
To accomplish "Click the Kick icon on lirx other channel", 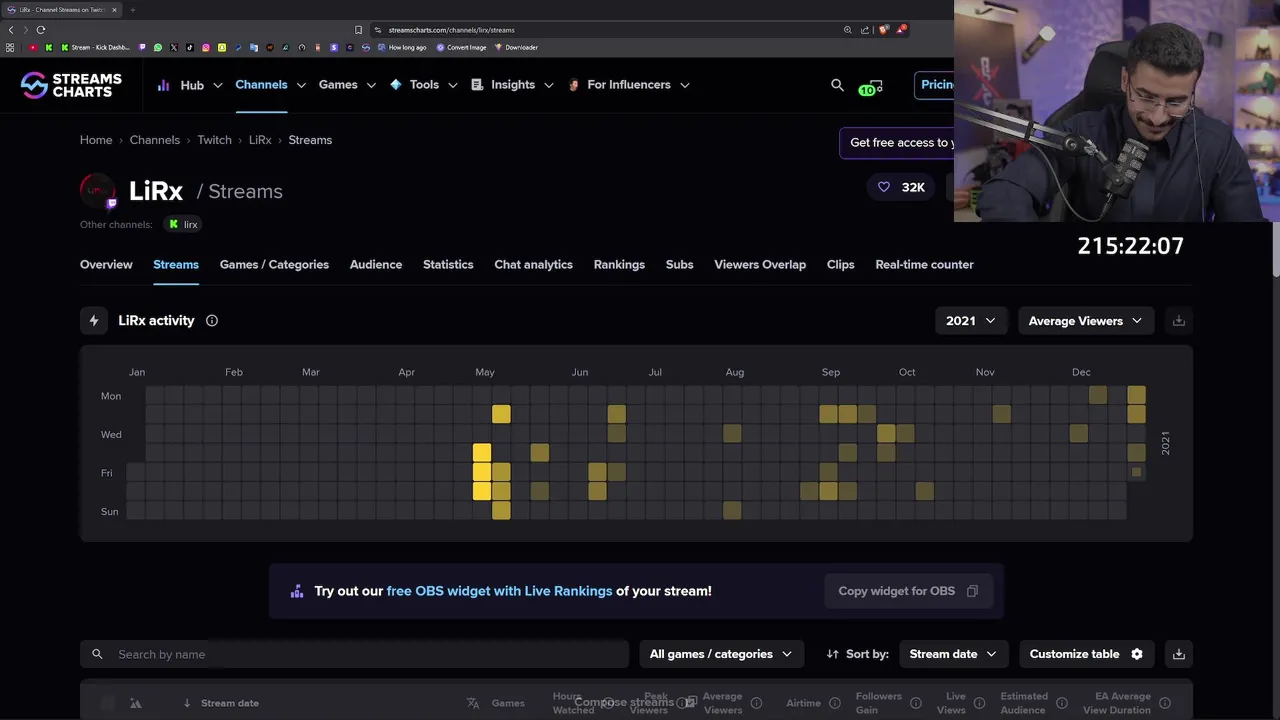I will click(174, 225).
